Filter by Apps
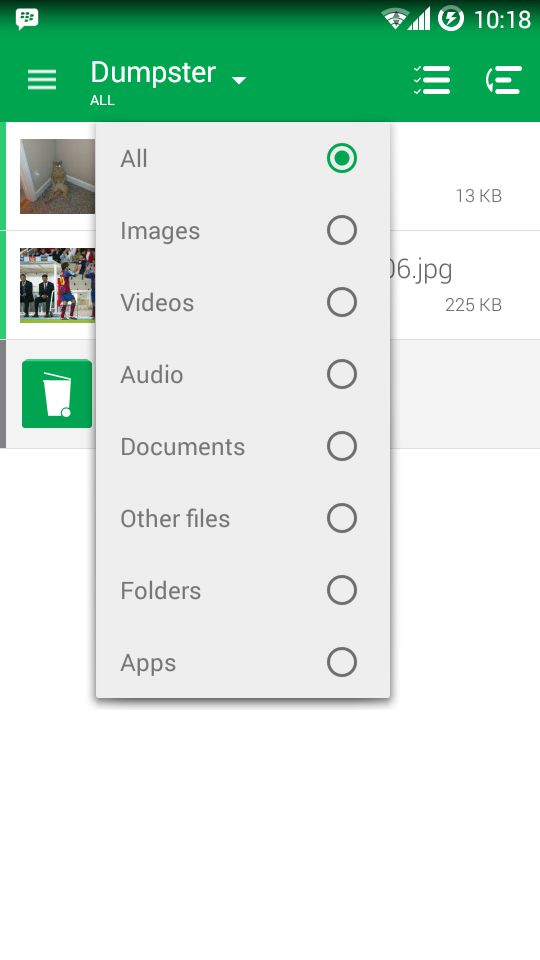This screenshot has width=540, height=960. click(x=242, y=662)
